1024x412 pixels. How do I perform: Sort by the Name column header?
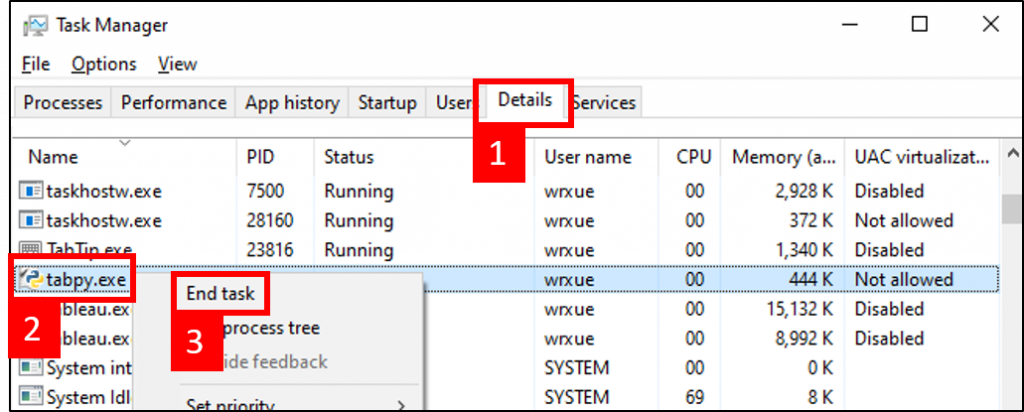53,157
